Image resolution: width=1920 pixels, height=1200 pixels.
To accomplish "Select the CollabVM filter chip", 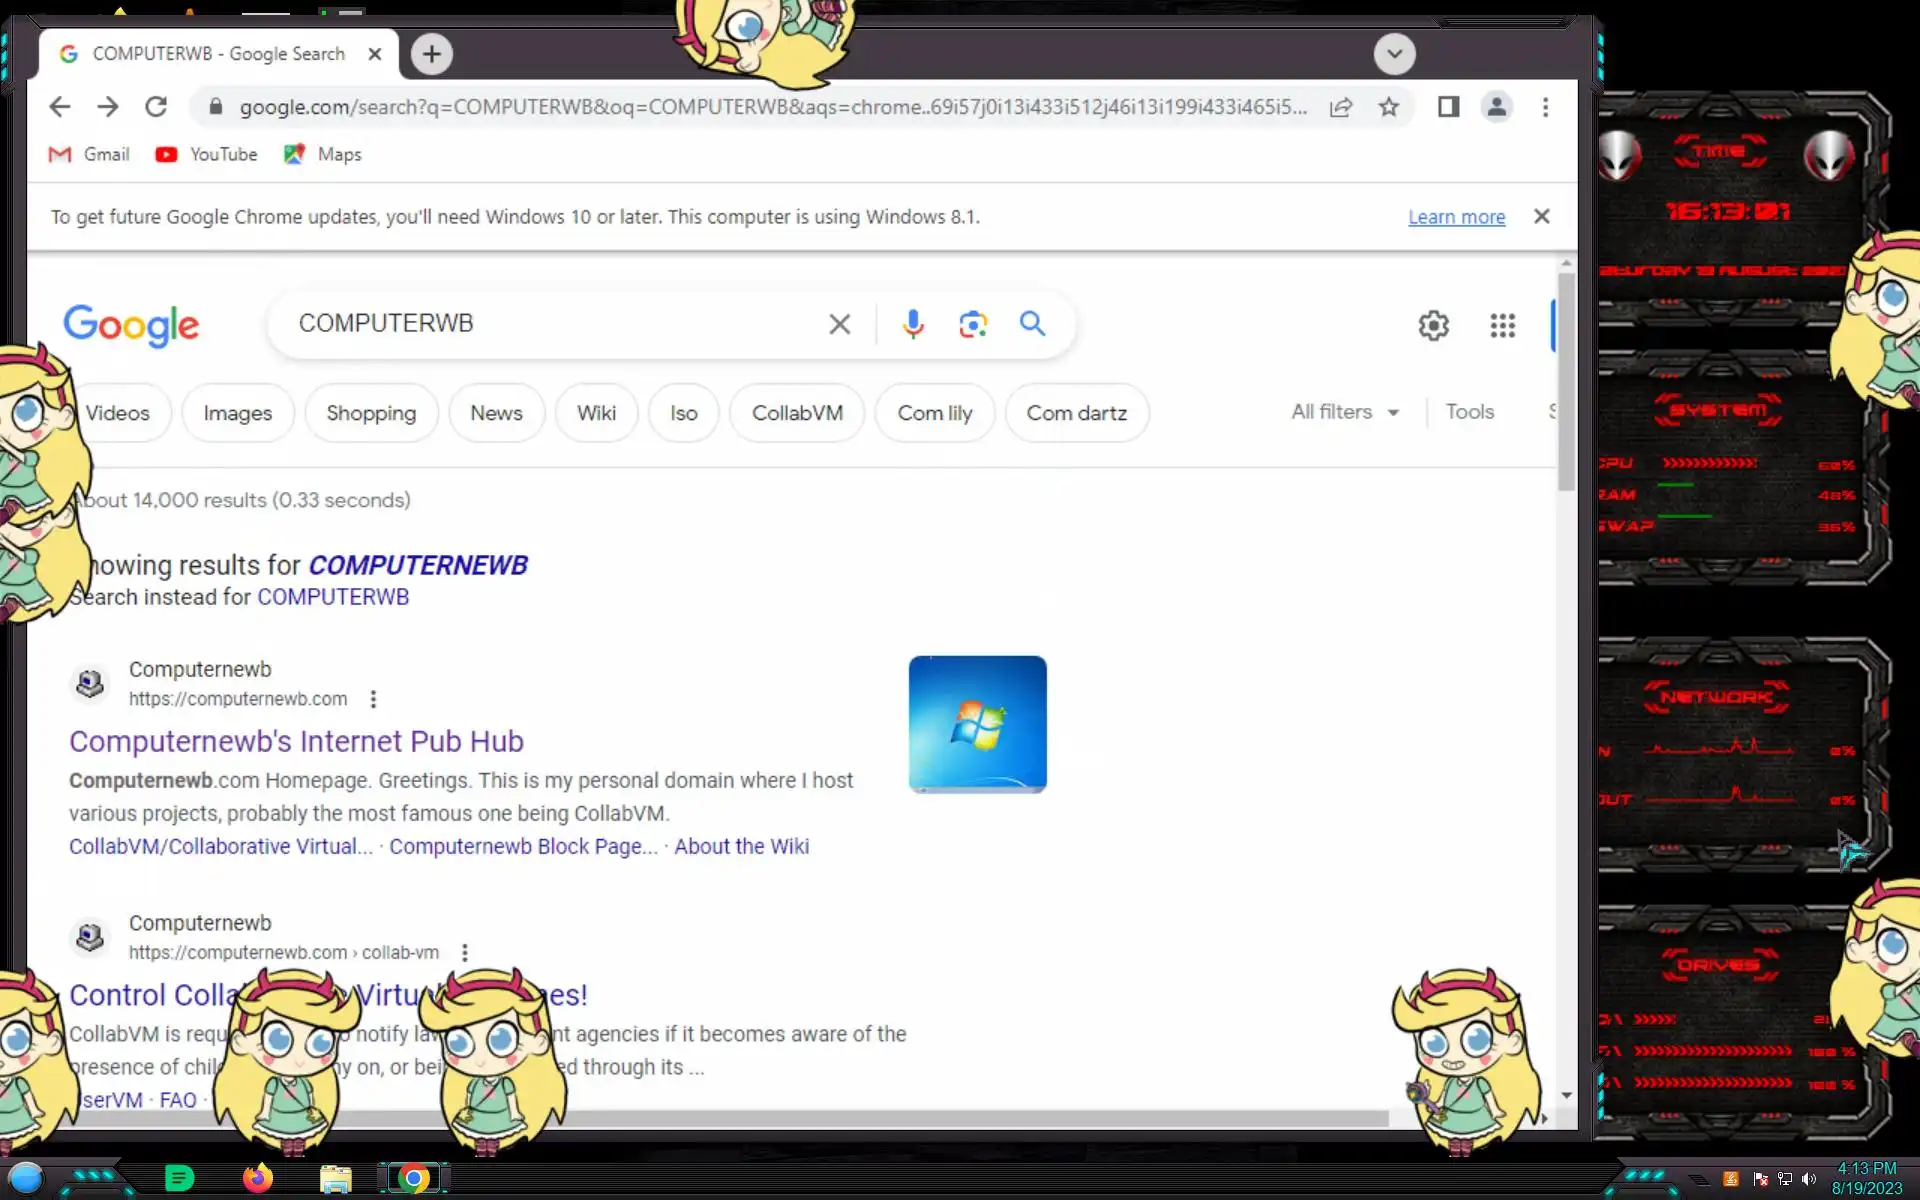I will (x=796, y=413).
